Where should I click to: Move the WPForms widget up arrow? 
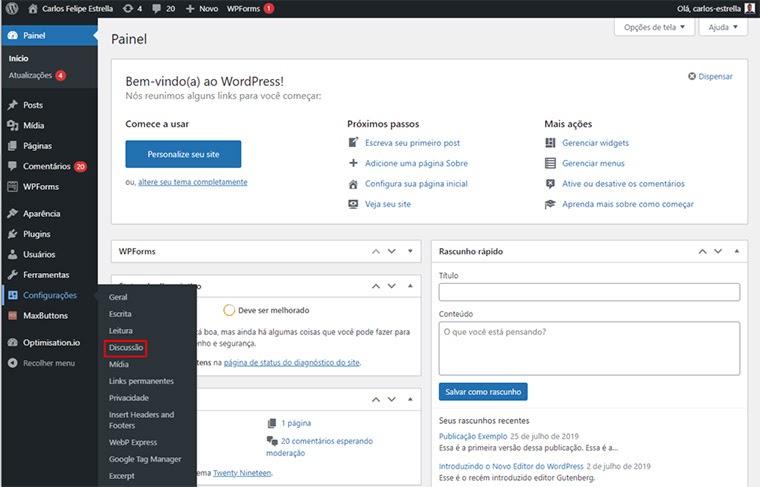click(377, 251)
